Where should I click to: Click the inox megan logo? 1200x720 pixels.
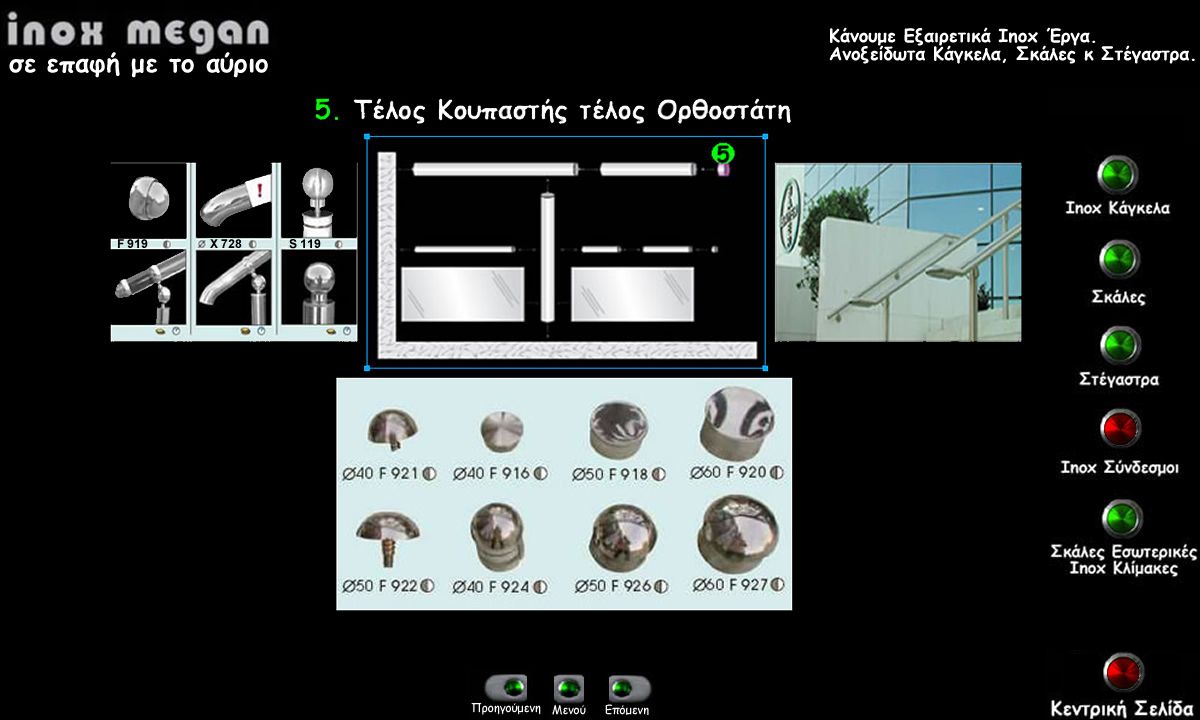point(138,32)
